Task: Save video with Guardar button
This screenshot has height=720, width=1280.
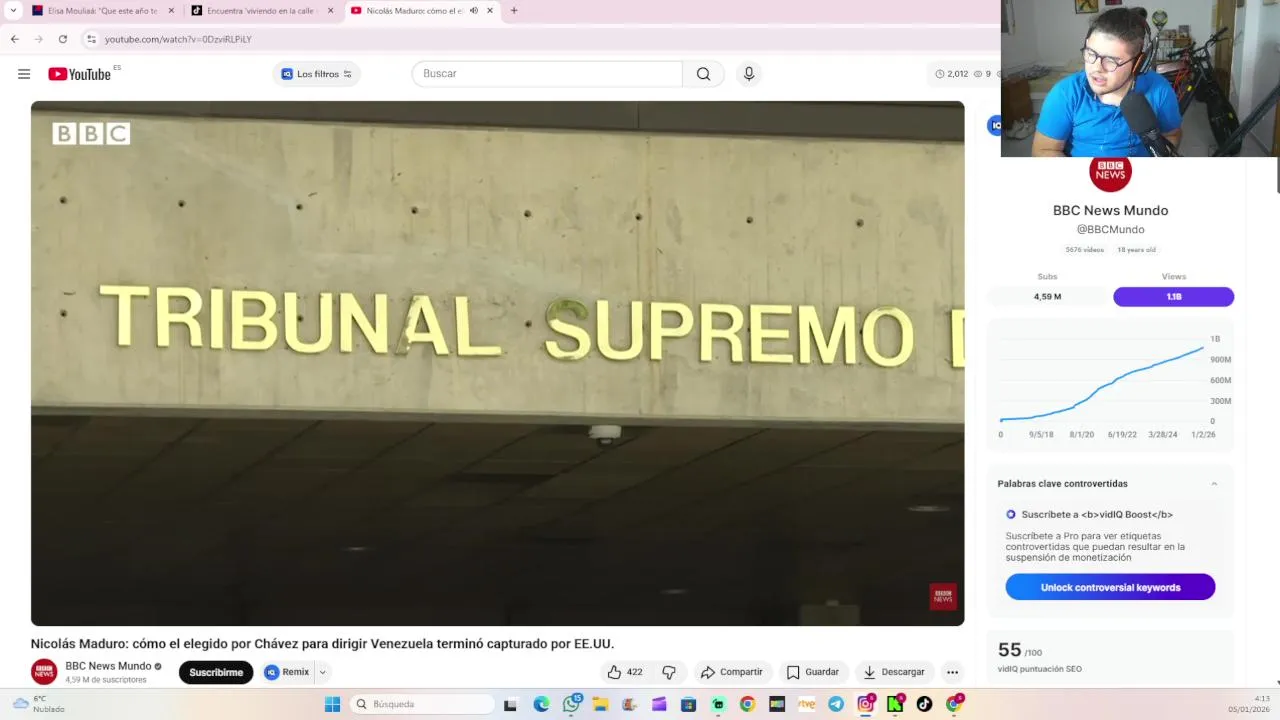Action: pos(813,672)
